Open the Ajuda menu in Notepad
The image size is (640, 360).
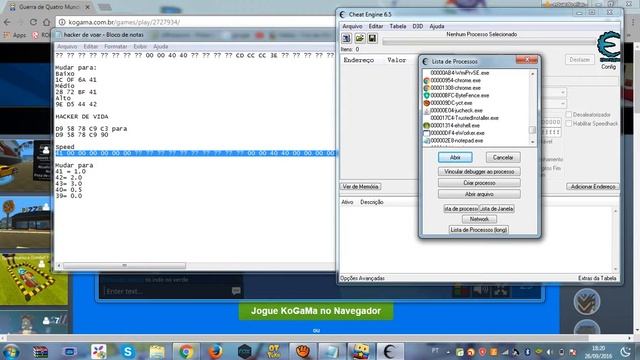click(x=160, y=47)
